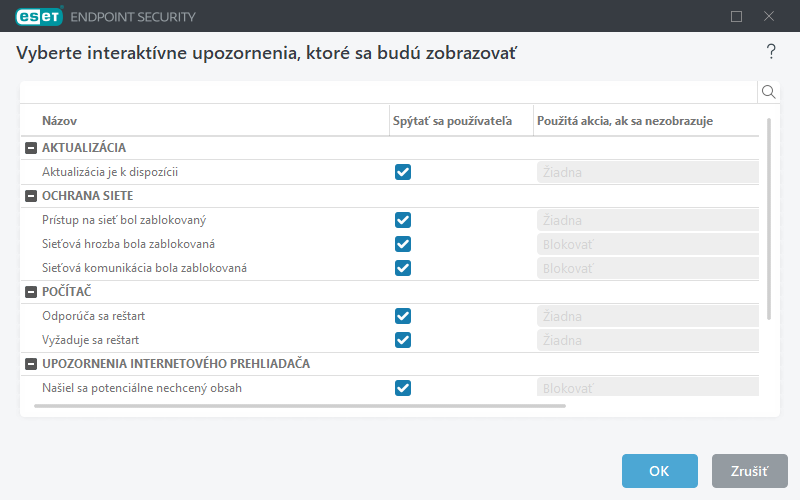Open action dropdown for 'Prístup na sieť bol zablokovaný'
The image size is (800, 500).
click(647, 220)
